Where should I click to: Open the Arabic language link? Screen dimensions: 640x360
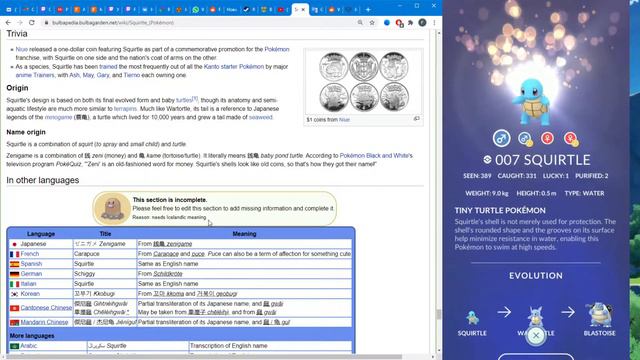(x=29, y=346)
